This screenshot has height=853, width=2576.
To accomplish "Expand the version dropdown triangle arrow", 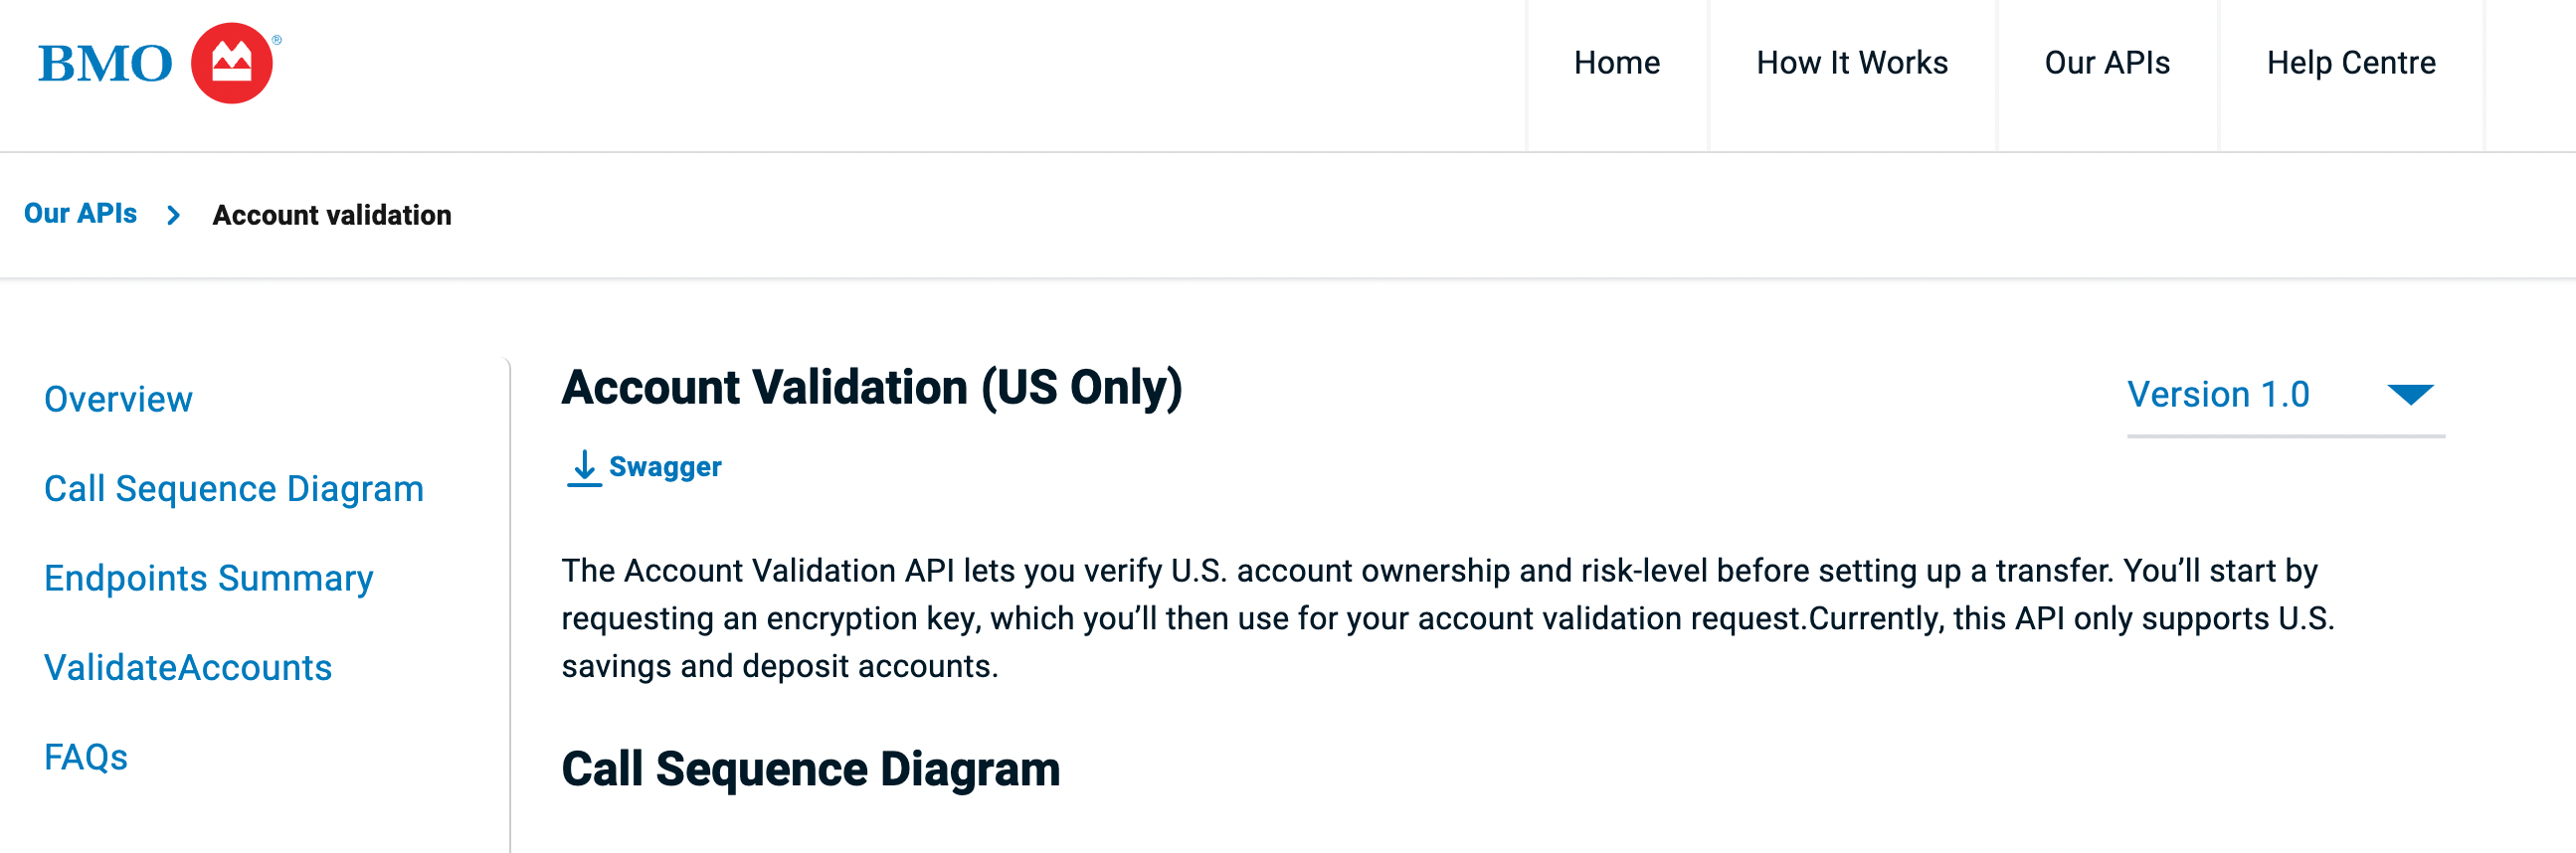I will pyautogui.click(x=2410, y=394).
